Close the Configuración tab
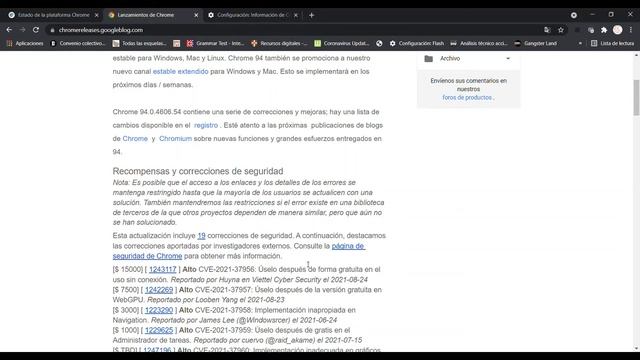Viewport: 640px width, 360px height. (296, 15)
